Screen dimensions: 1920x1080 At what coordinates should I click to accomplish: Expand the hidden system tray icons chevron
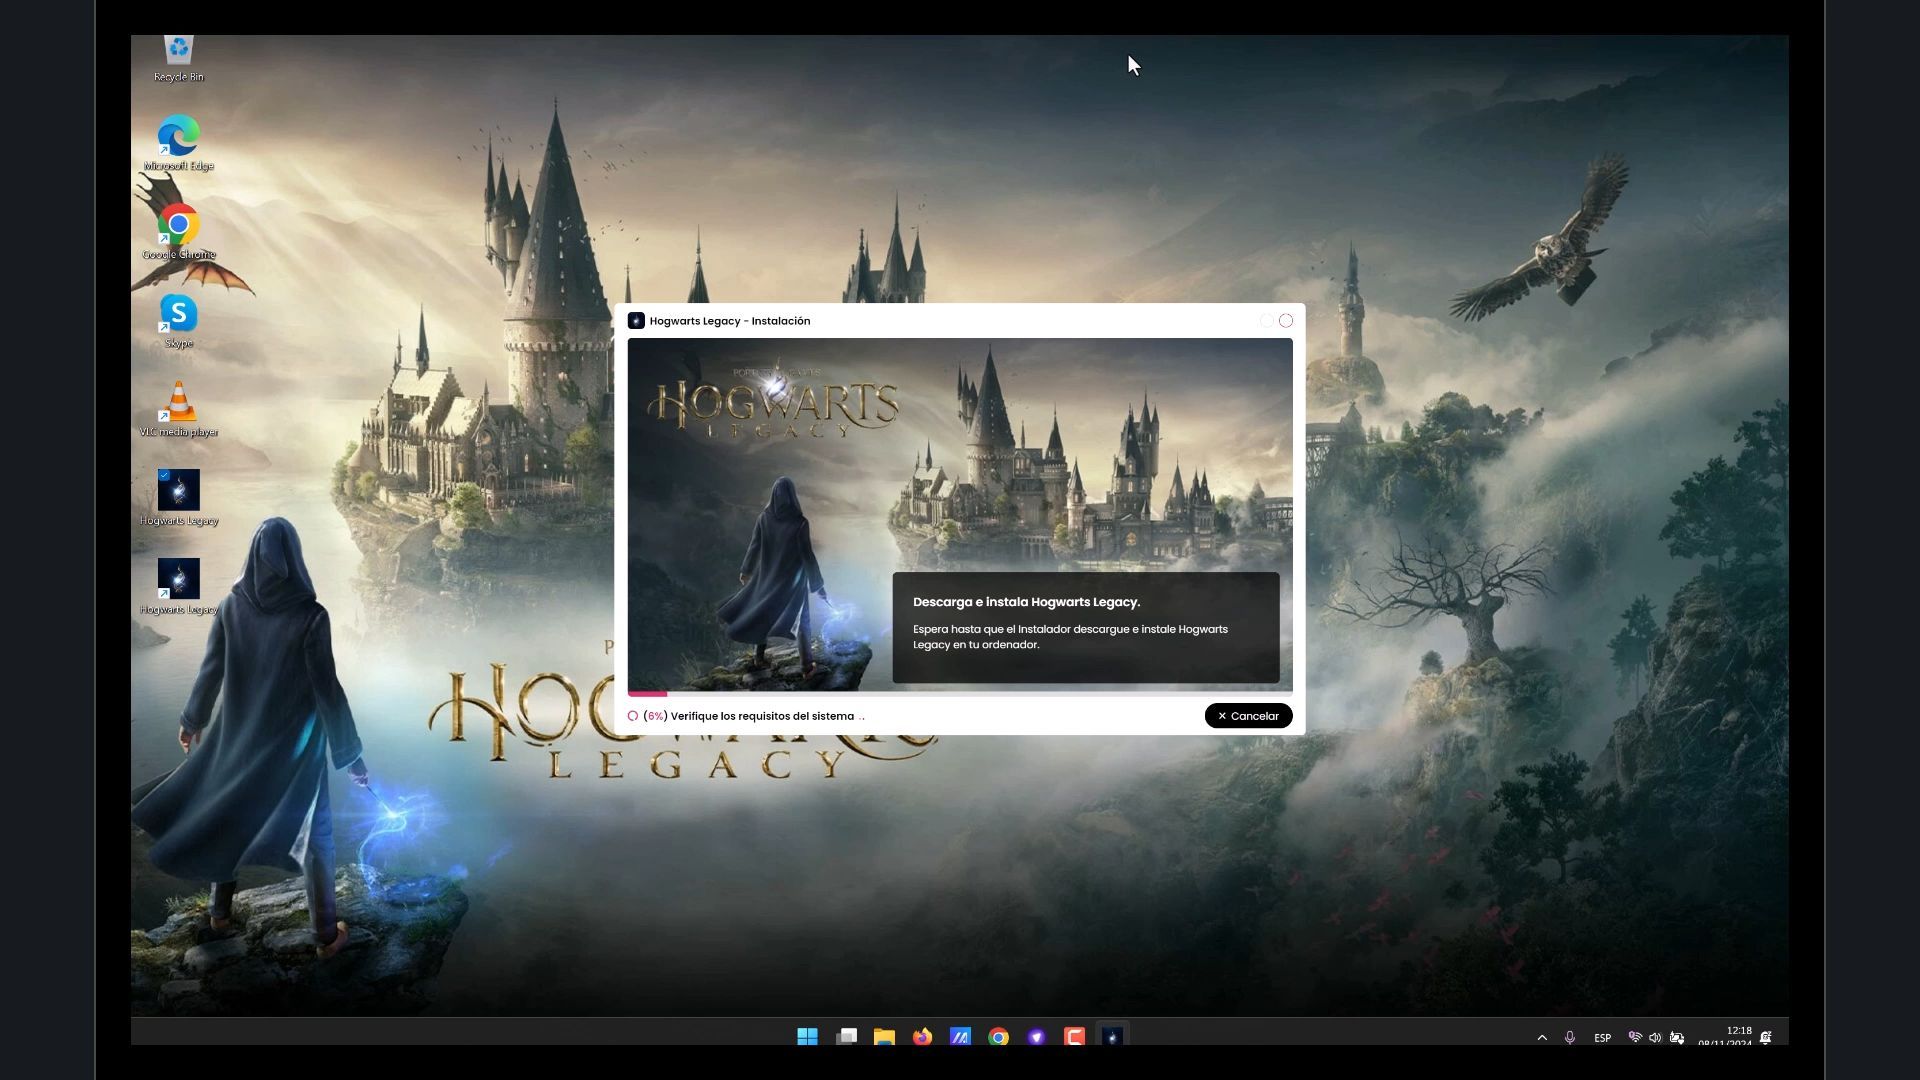pyautogui.click(x=1542, y=1038)
